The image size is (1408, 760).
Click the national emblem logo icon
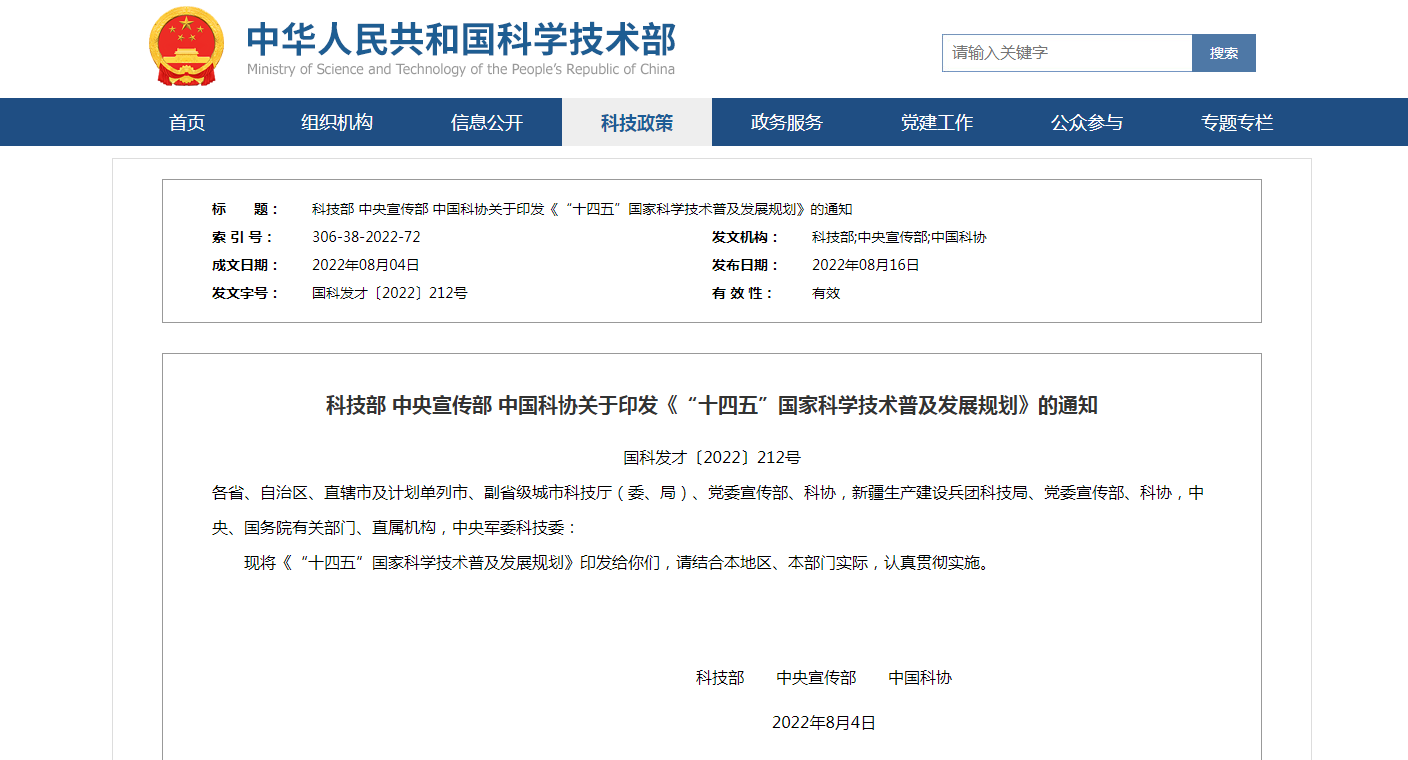(x=188, y=47)
